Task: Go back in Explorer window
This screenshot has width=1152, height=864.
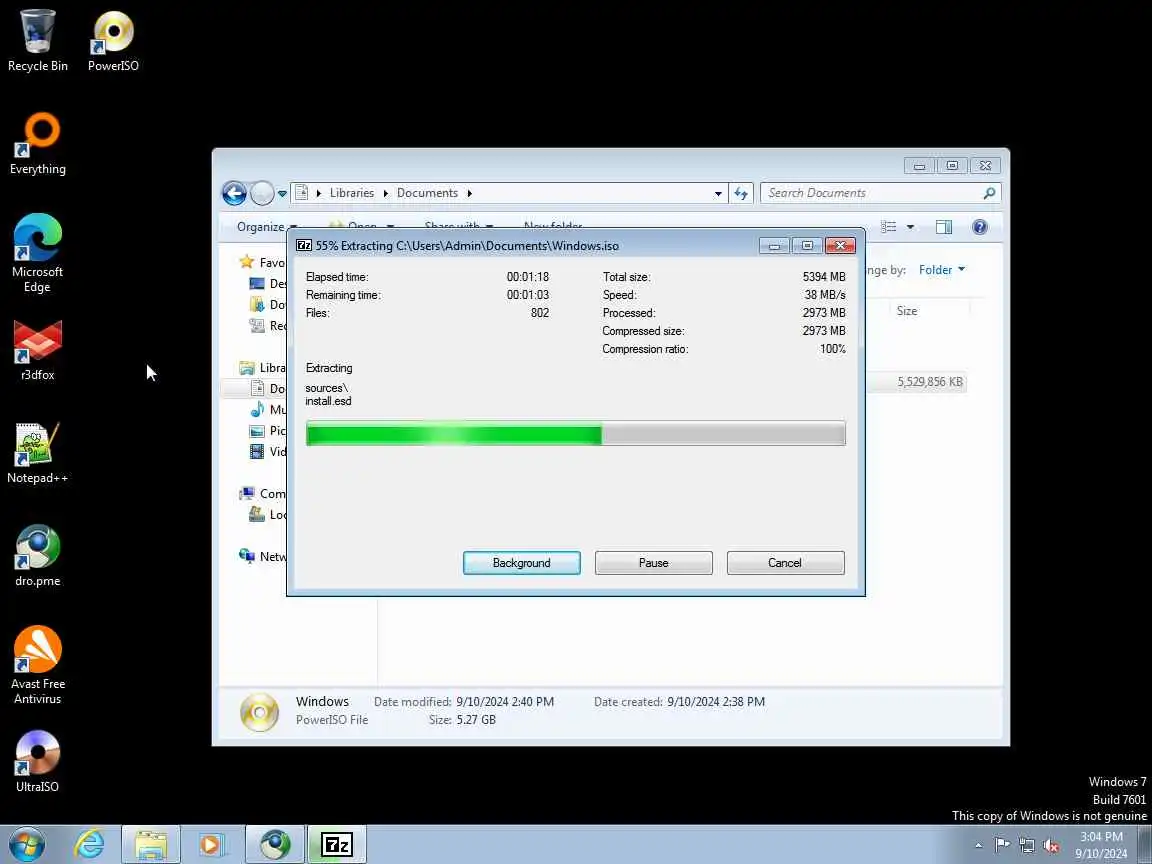Action: [x=234, y=193]
